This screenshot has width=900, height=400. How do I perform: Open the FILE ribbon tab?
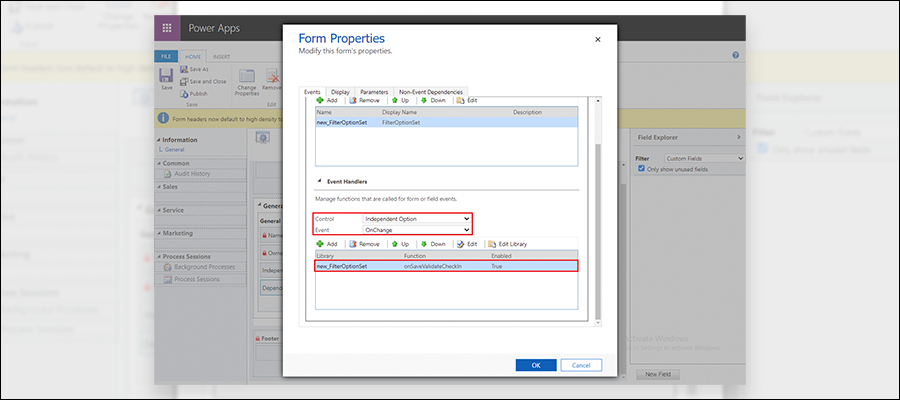pyautogui.click(x=165, y=57)
